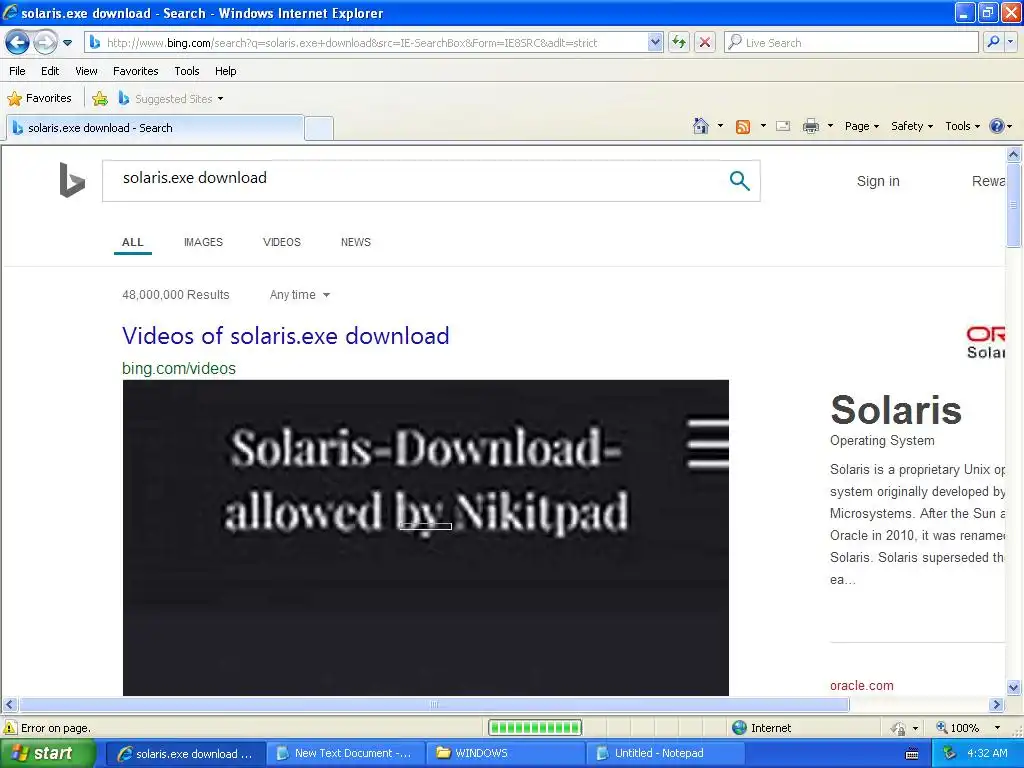The image size is (1024, 768).
Task: Click the horizontal scrollbar left arrow
Action: (9, 705)
